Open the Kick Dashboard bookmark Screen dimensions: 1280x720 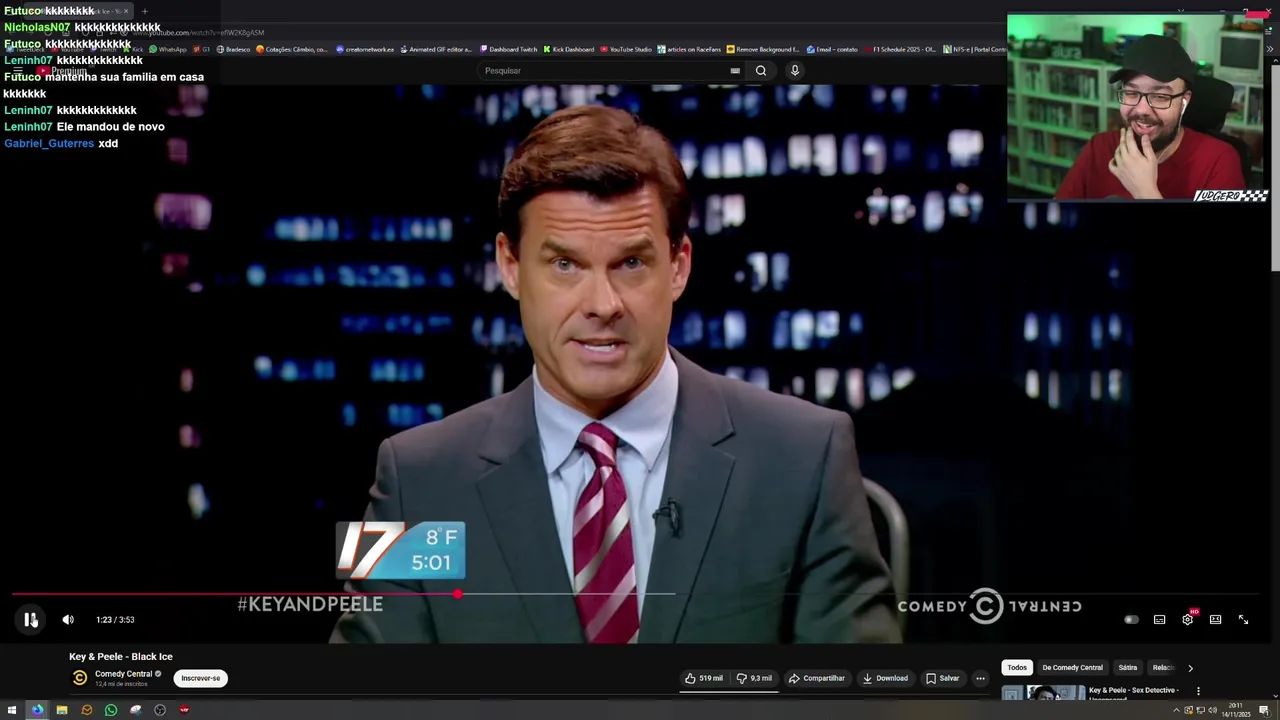click(x=568, y=49)
